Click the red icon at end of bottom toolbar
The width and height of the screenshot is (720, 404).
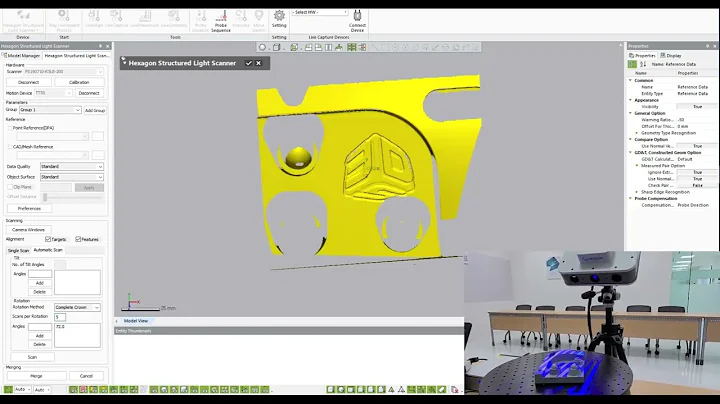pos(455,389)
